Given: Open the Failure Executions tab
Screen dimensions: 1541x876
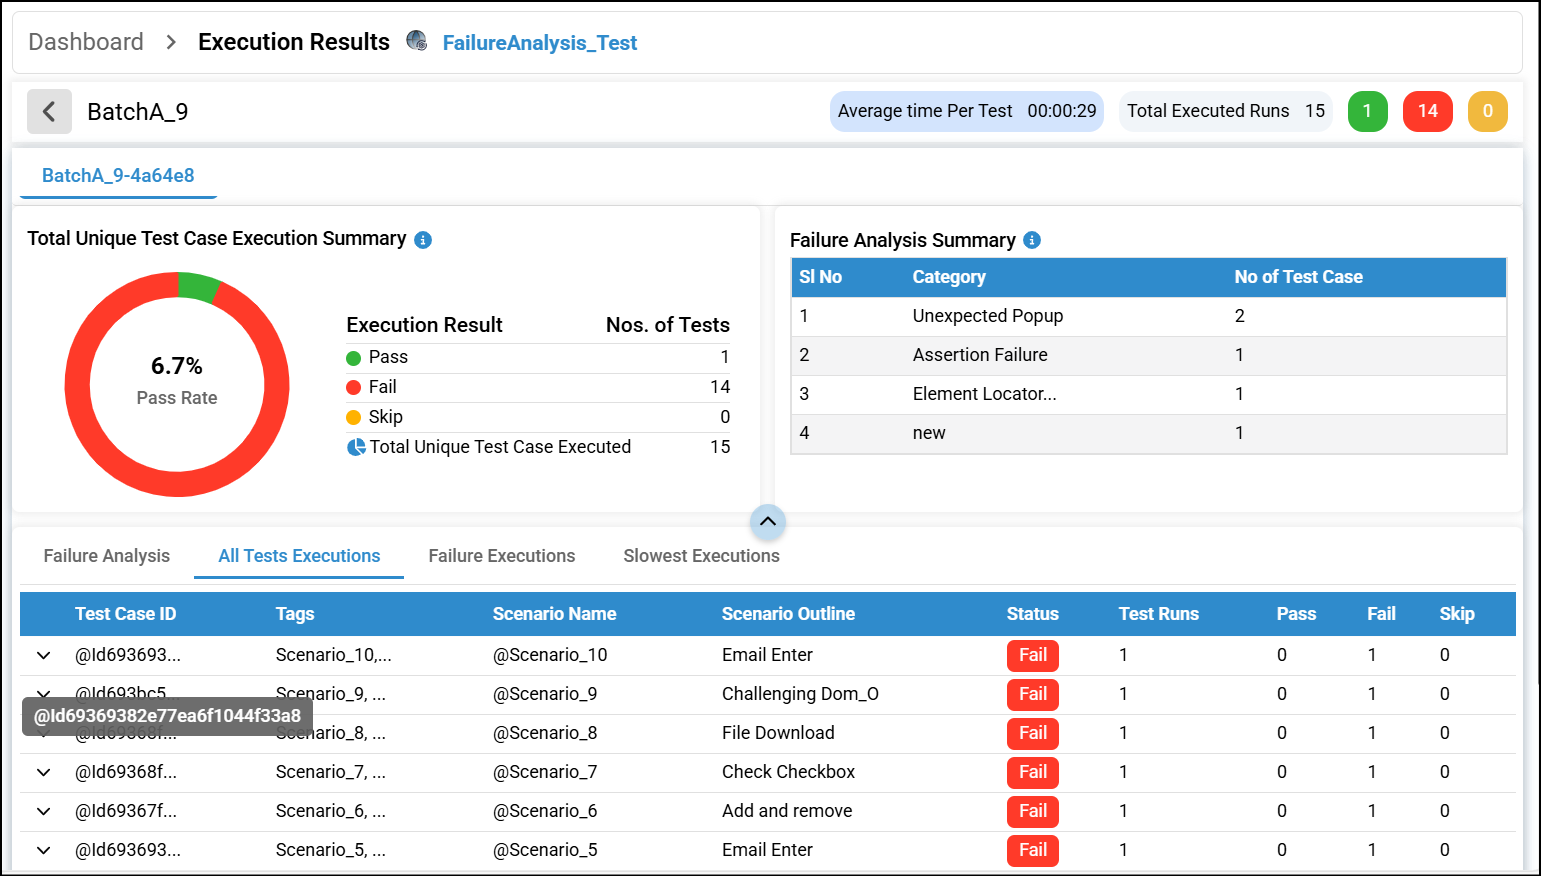Looking at the screenshot, I should point(502,556).
